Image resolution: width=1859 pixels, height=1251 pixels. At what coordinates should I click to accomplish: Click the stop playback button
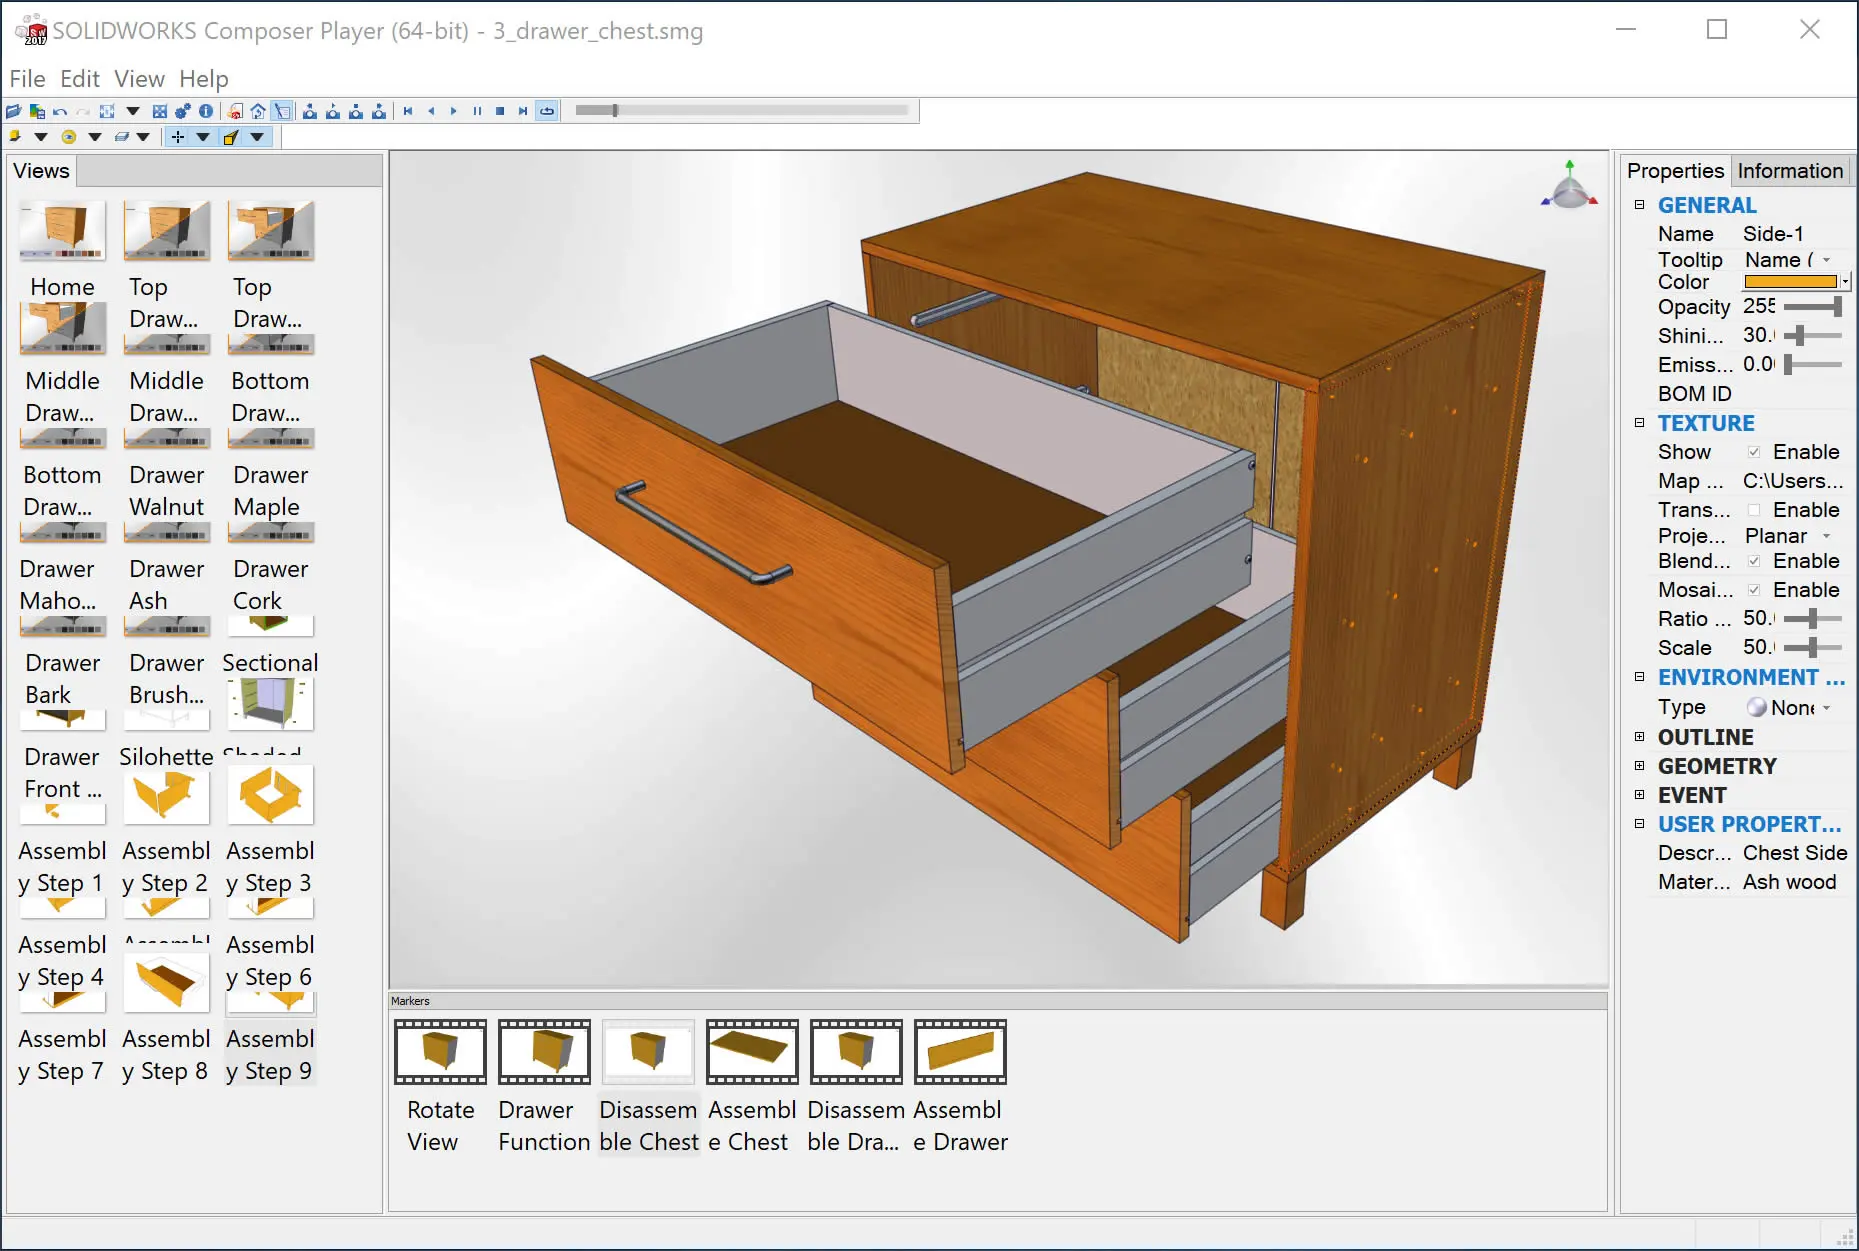point(500,111)
